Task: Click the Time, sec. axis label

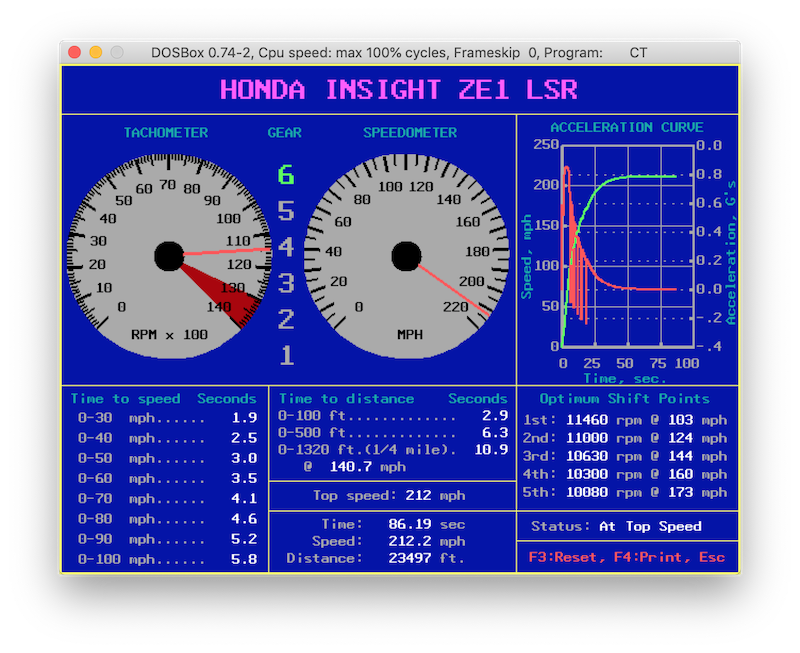Action: pos(625,379)
